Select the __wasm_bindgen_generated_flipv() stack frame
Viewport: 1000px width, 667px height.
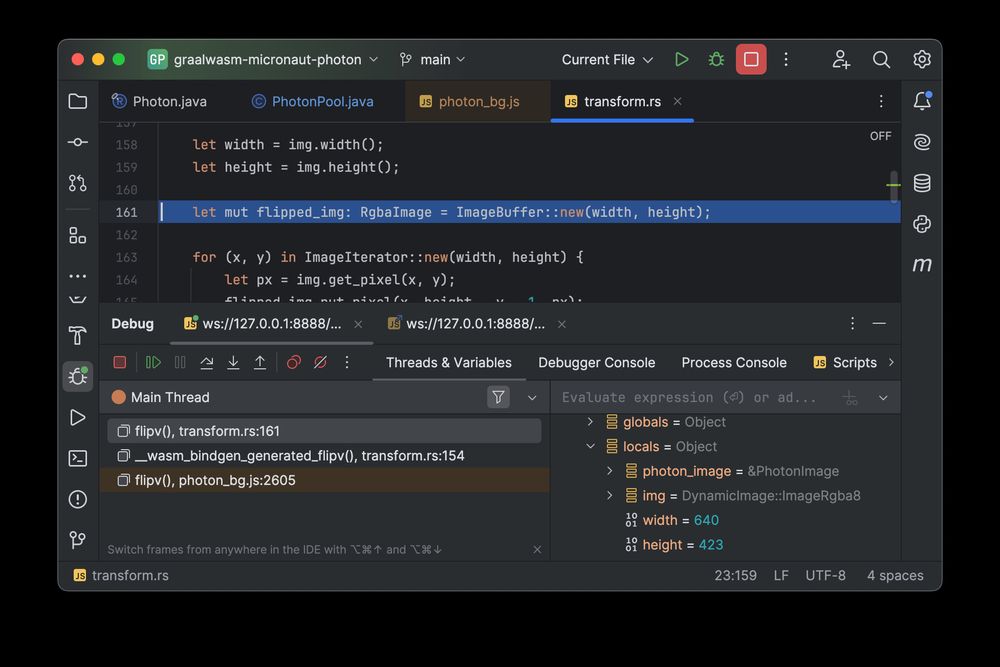[x=325, y=455]
